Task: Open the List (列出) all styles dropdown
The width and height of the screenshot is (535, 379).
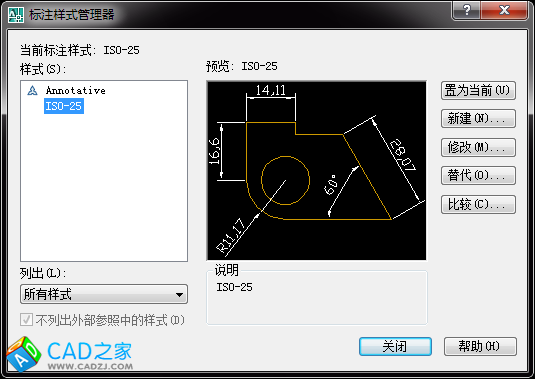Action: tap(104, 294)
